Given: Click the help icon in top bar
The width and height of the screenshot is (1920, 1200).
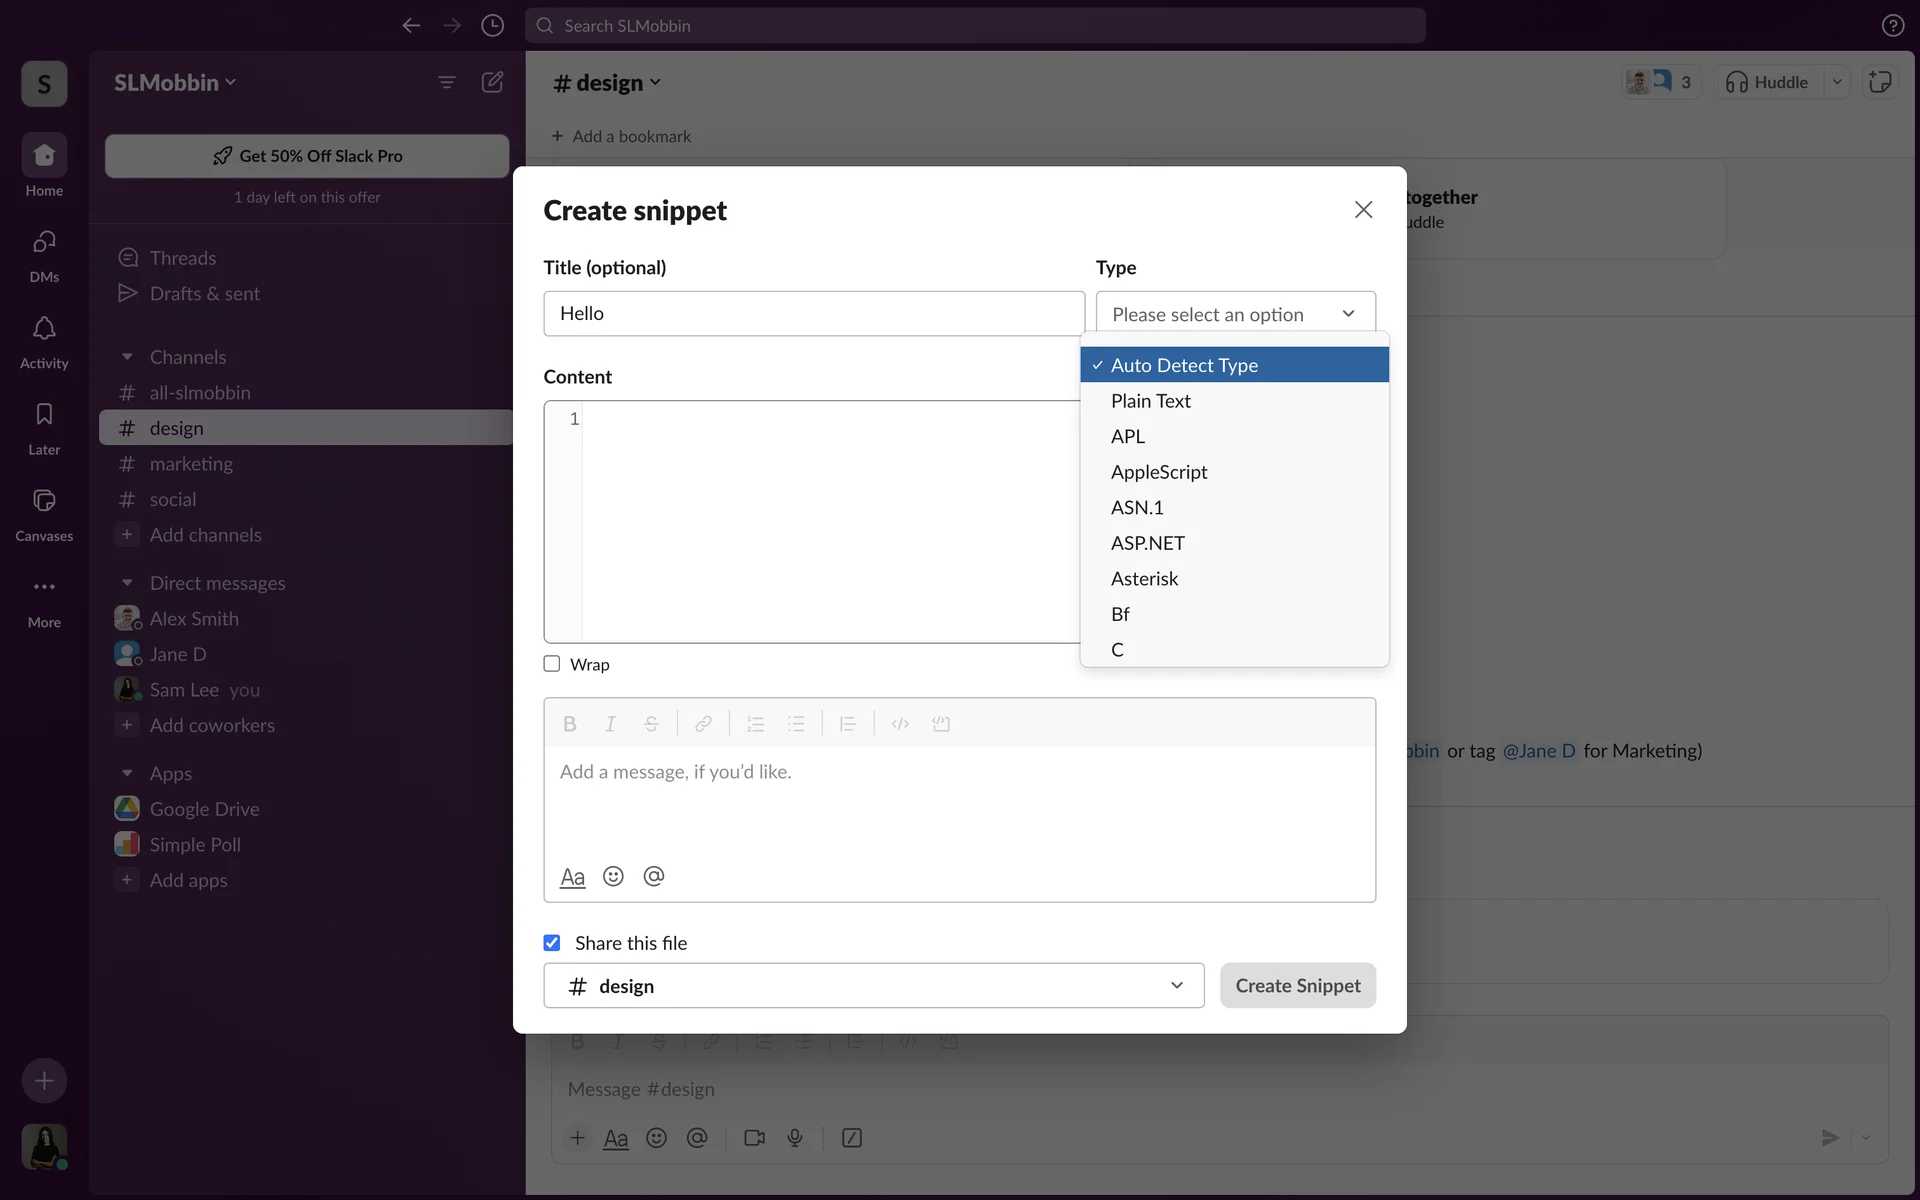Looking at the screenshot, I should [1892, 26].
